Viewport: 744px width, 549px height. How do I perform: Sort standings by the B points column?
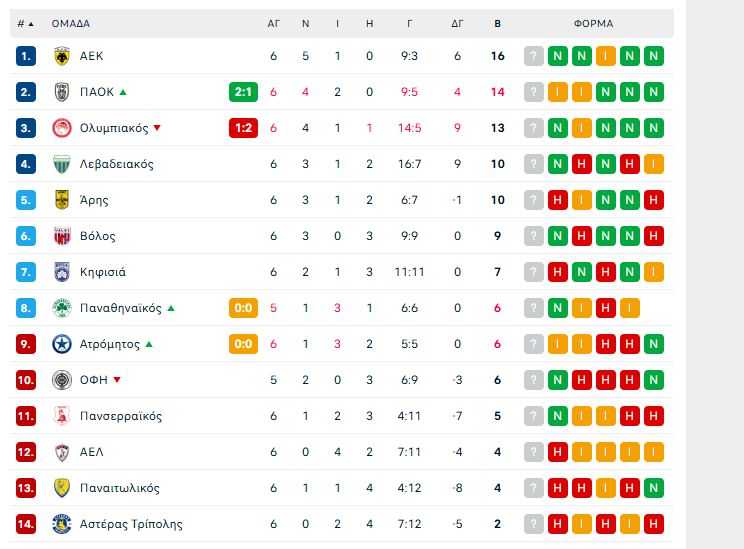click(498, 23)
